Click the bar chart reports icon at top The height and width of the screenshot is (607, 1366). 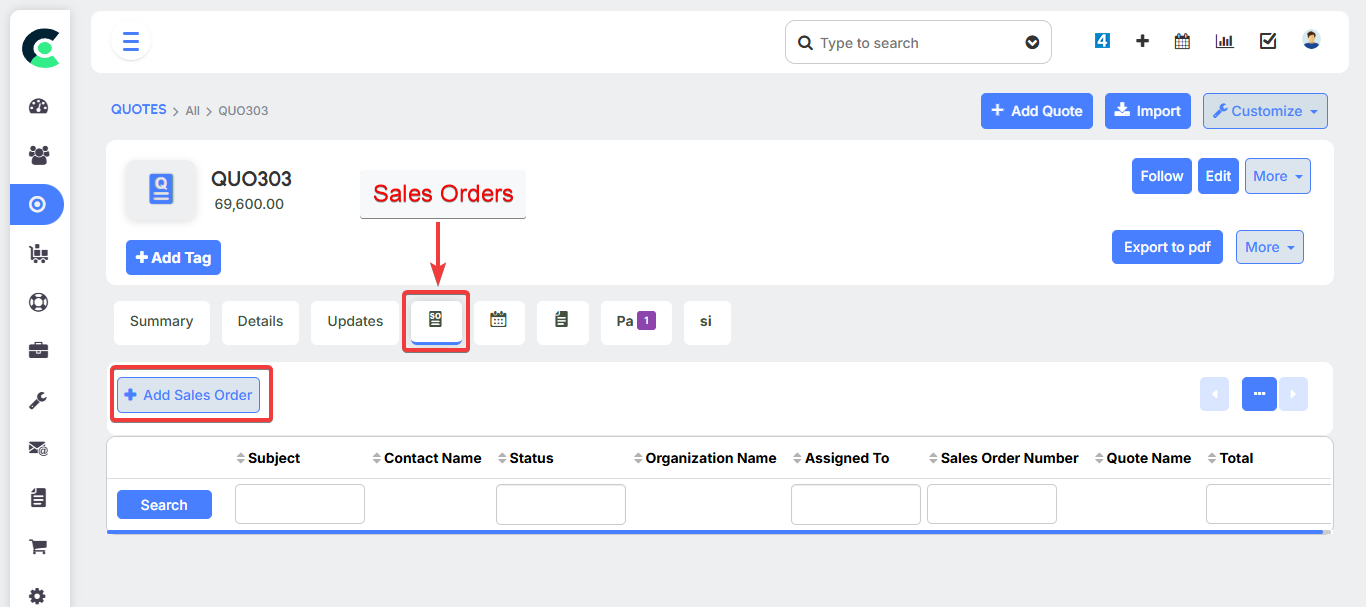(1224, 41)
